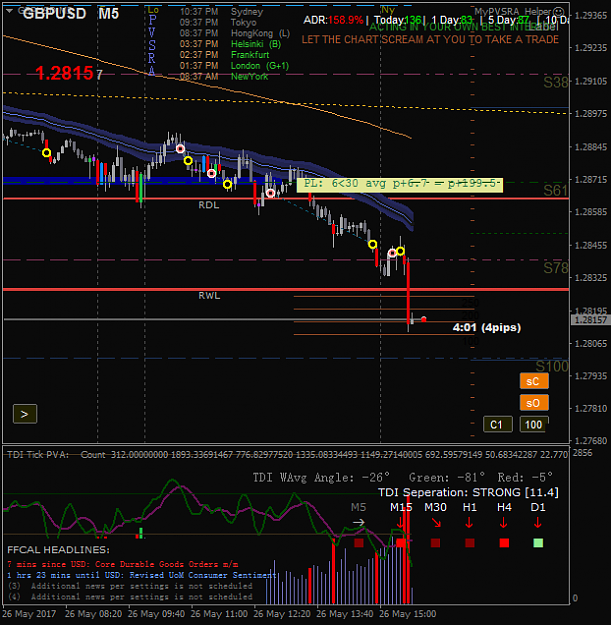Click the Red: -5° angle readout
Image resolution: width=611 pixels, height=625 pixels.
[x=525, y=477]
